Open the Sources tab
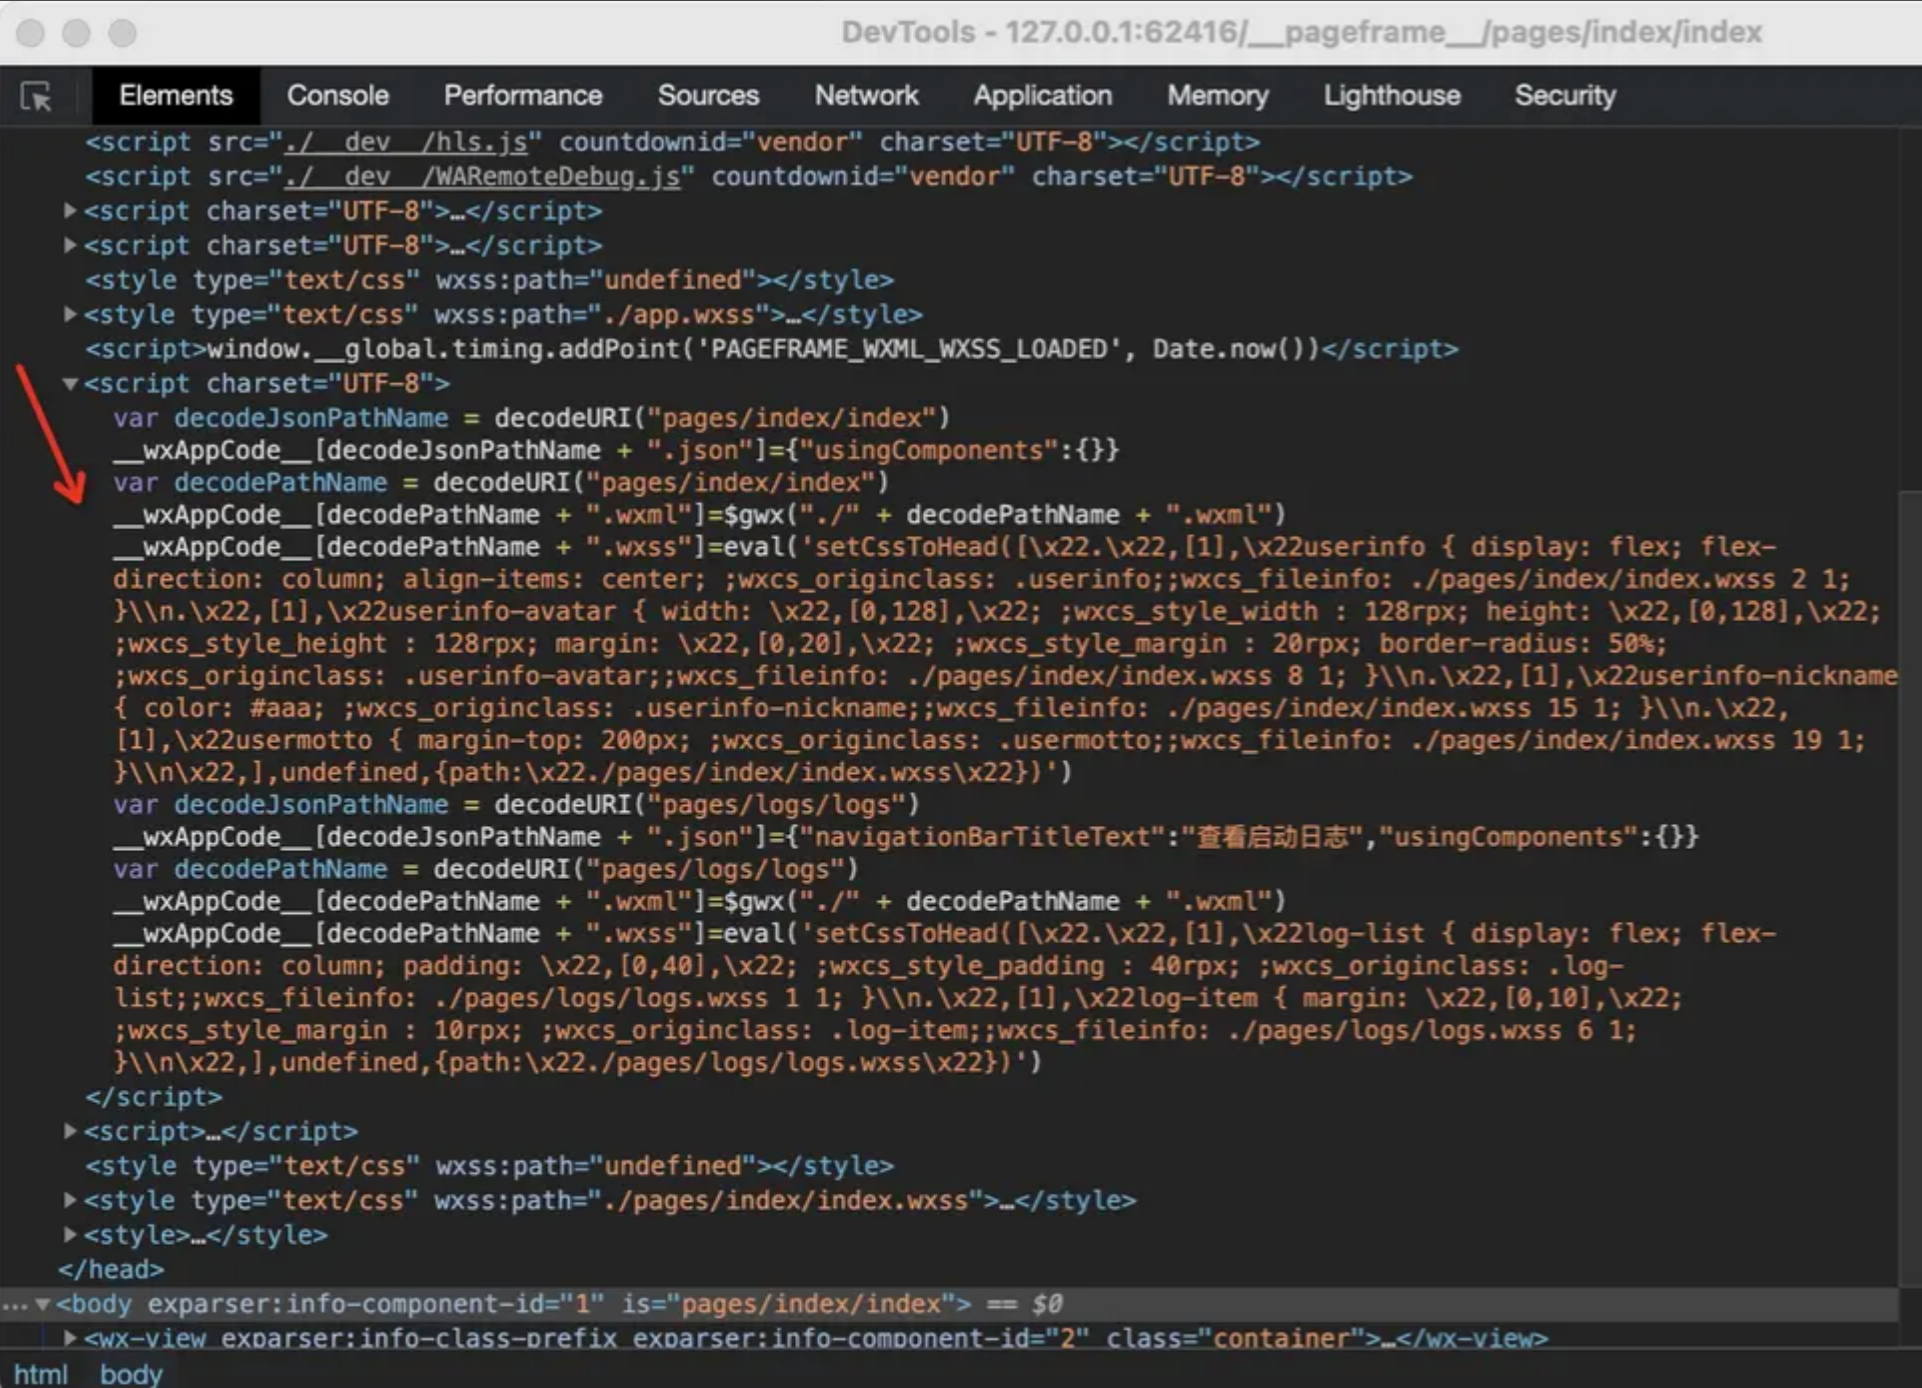The height and width of the screenshot is (1388, 1922). [708, 96]
